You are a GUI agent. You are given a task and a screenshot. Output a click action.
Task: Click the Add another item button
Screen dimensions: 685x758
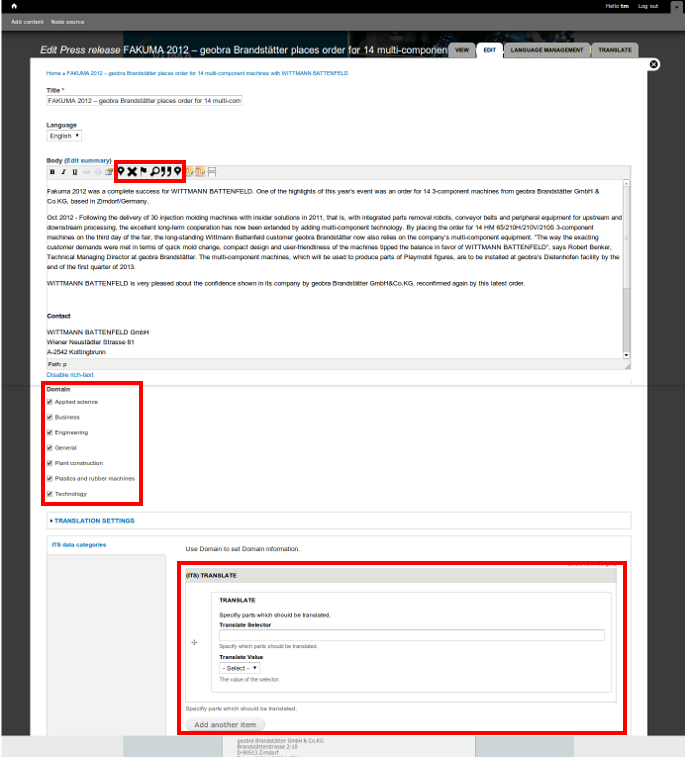point(225,724)
